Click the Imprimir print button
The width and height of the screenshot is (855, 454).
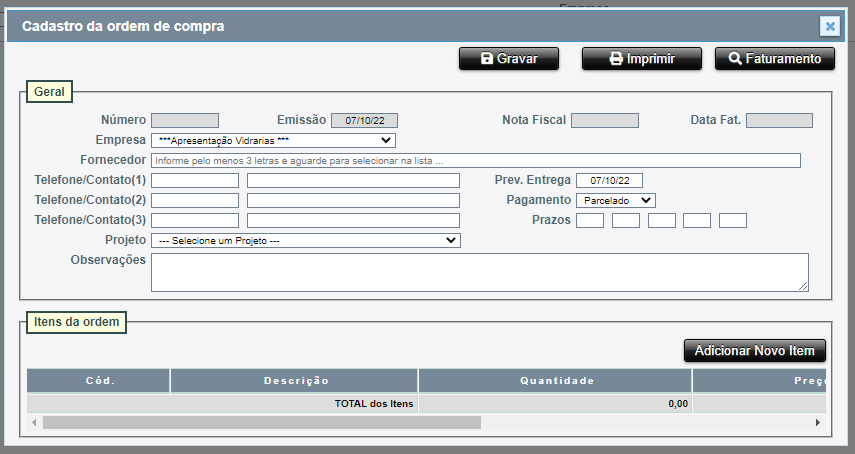[641, 59]
